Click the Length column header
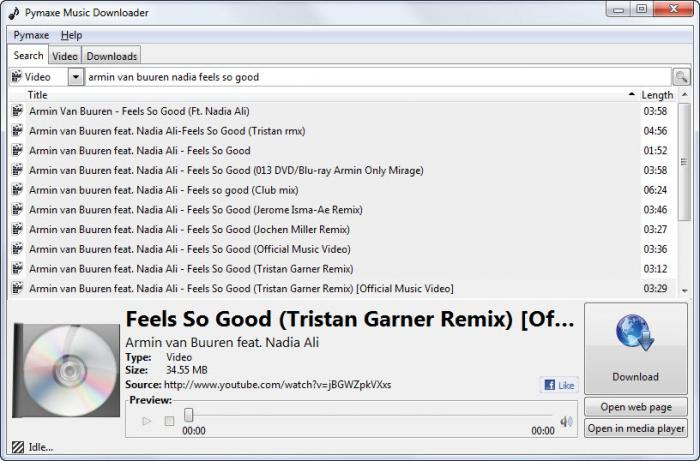The height and width of the screenshot is (461, 700). pyautogui.click(x=657, y=95)
